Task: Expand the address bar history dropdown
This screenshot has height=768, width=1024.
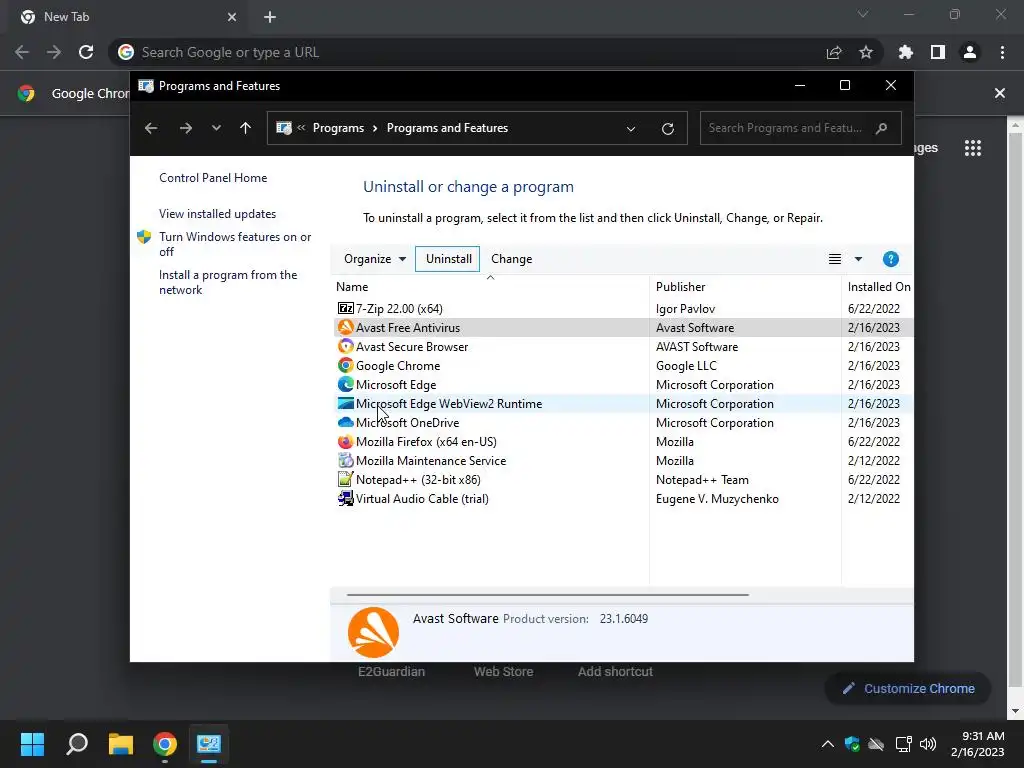Action: (631, 129)
